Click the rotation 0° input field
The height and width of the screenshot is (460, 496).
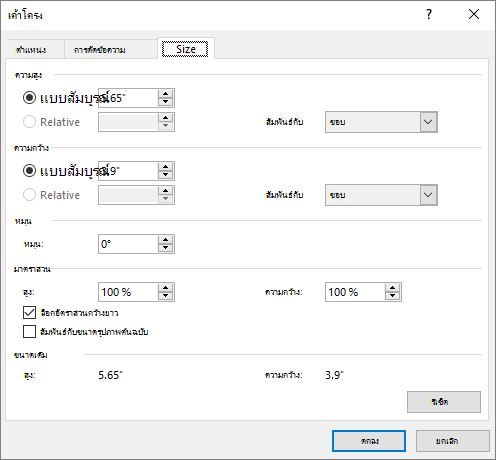click(x=128, y=244)
